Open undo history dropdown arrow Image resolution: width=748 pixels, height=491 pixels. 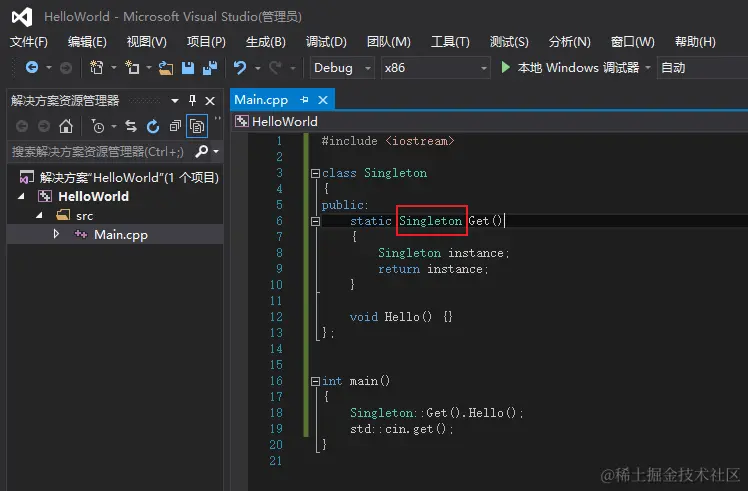(x=258, y=68)
